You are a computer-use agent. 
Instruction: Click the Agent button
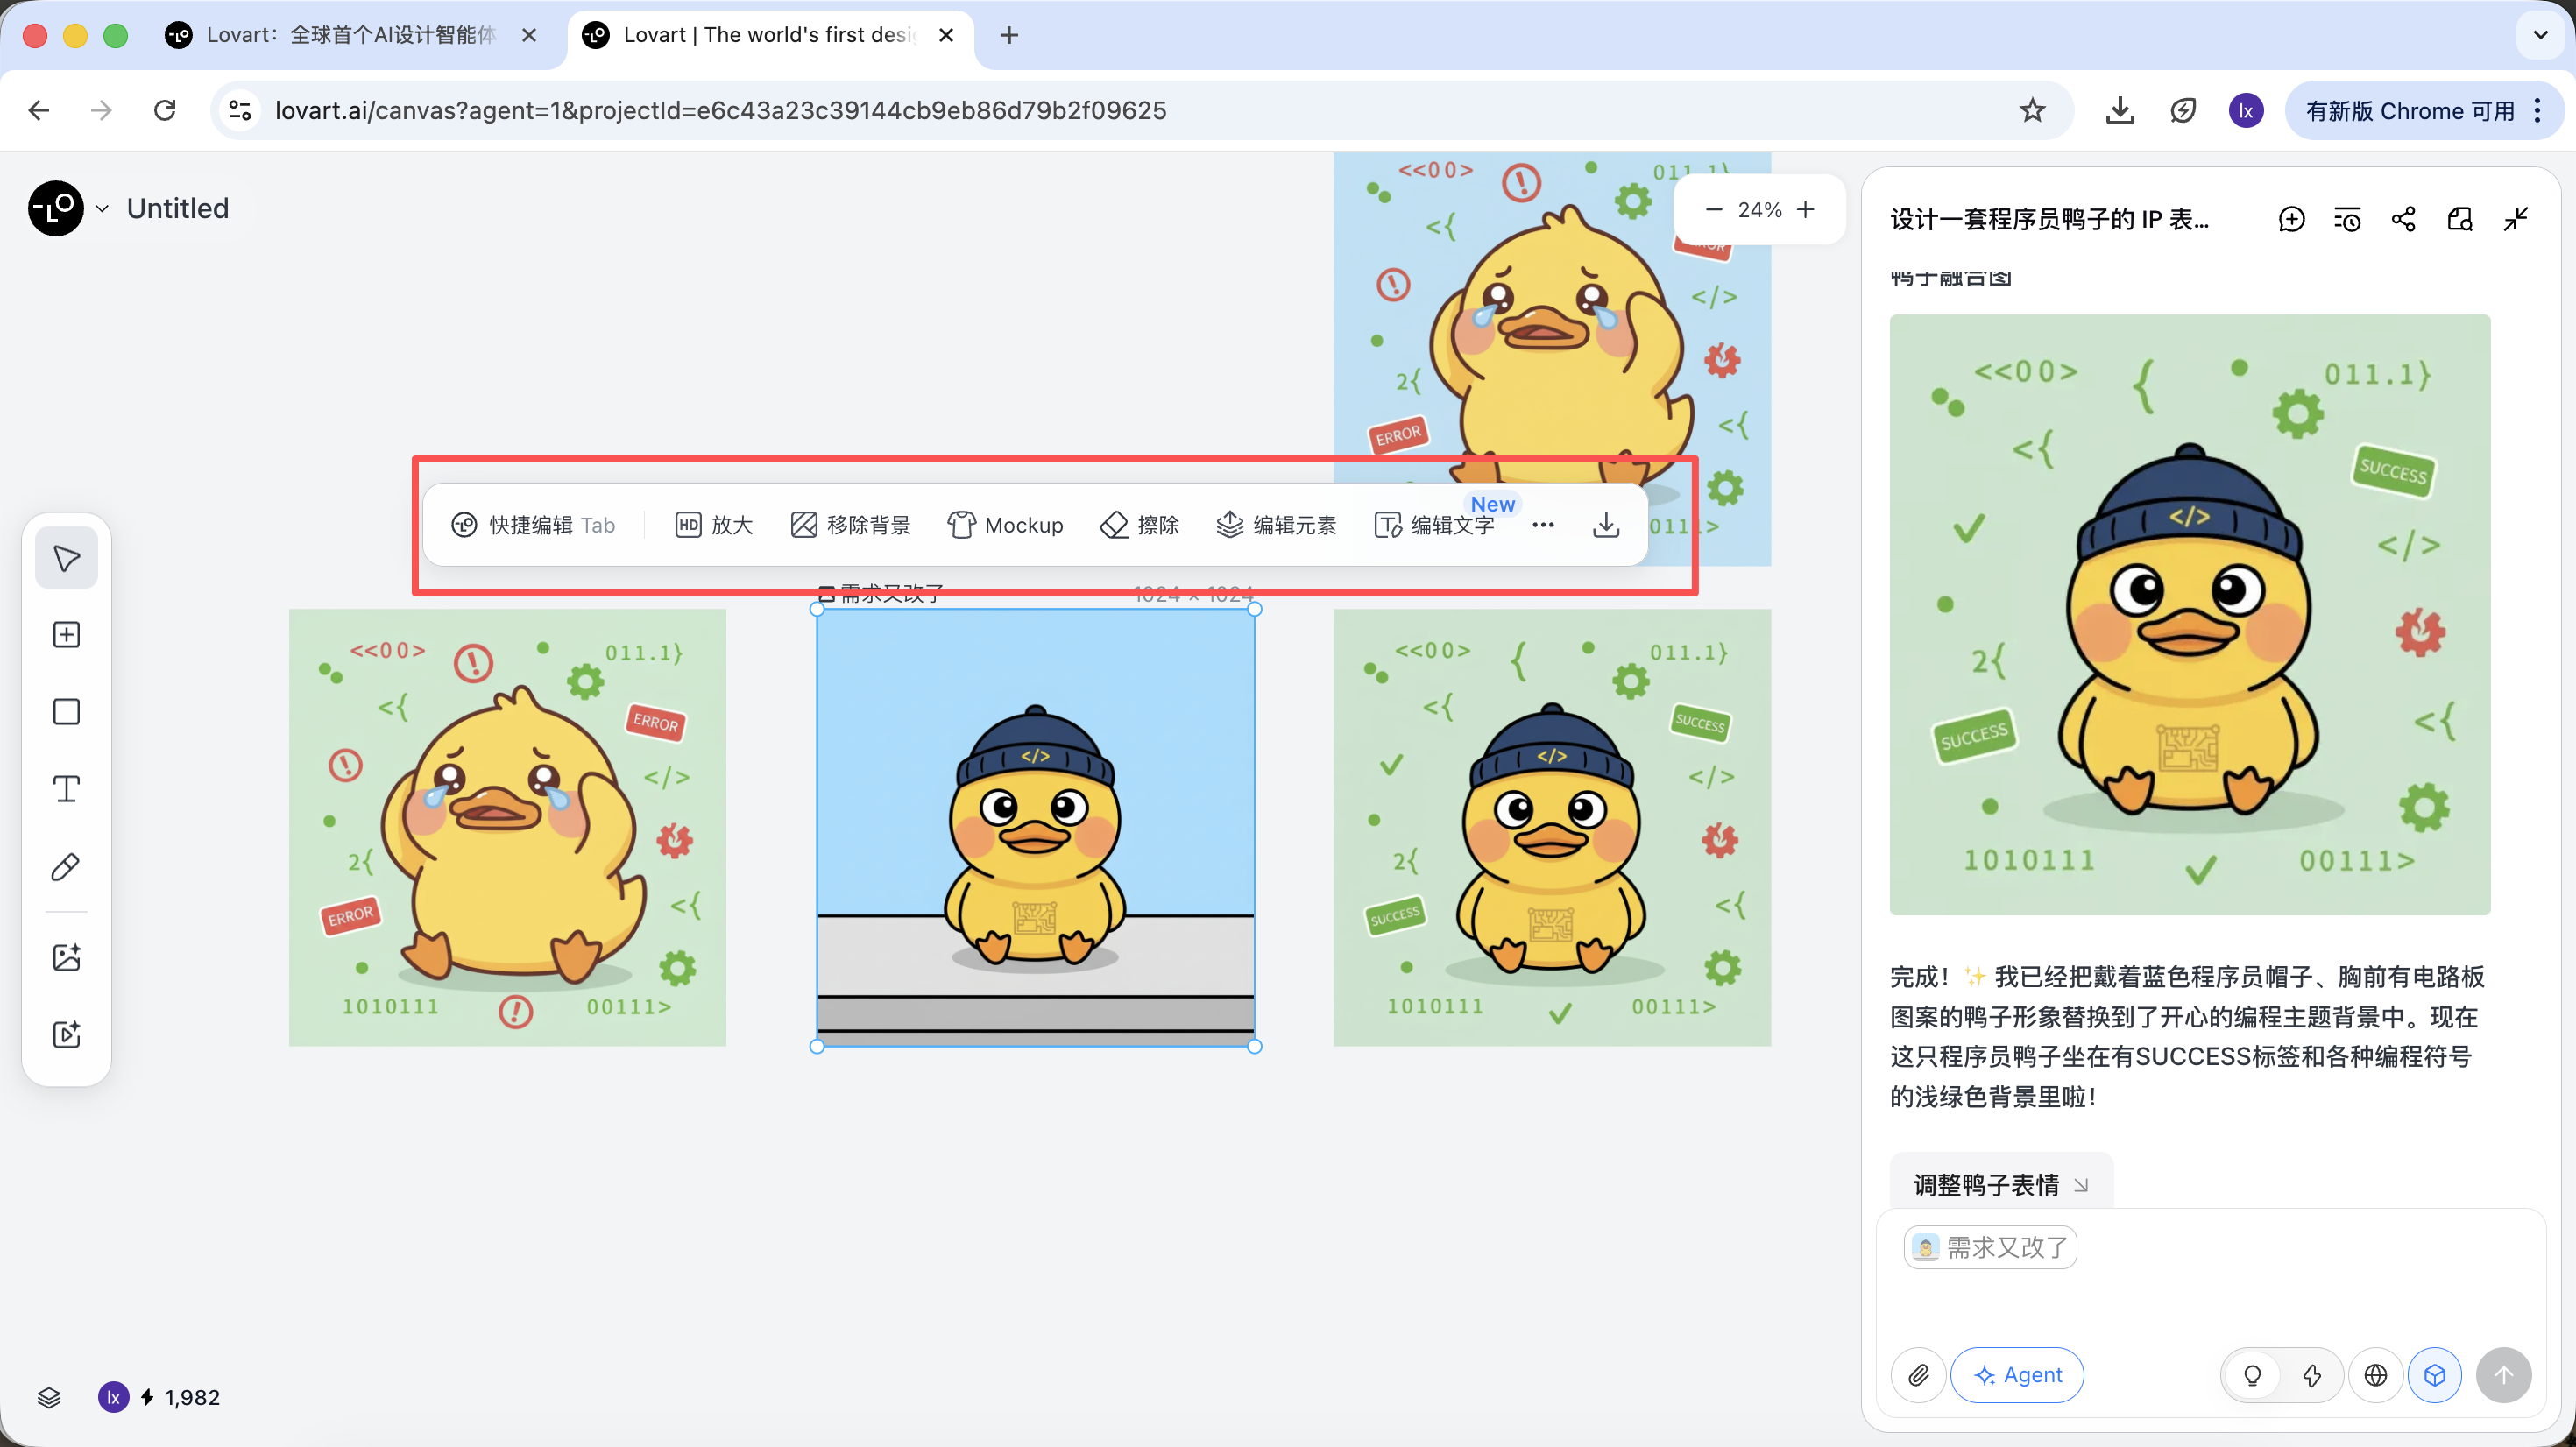click(x=2017, y=1375)
